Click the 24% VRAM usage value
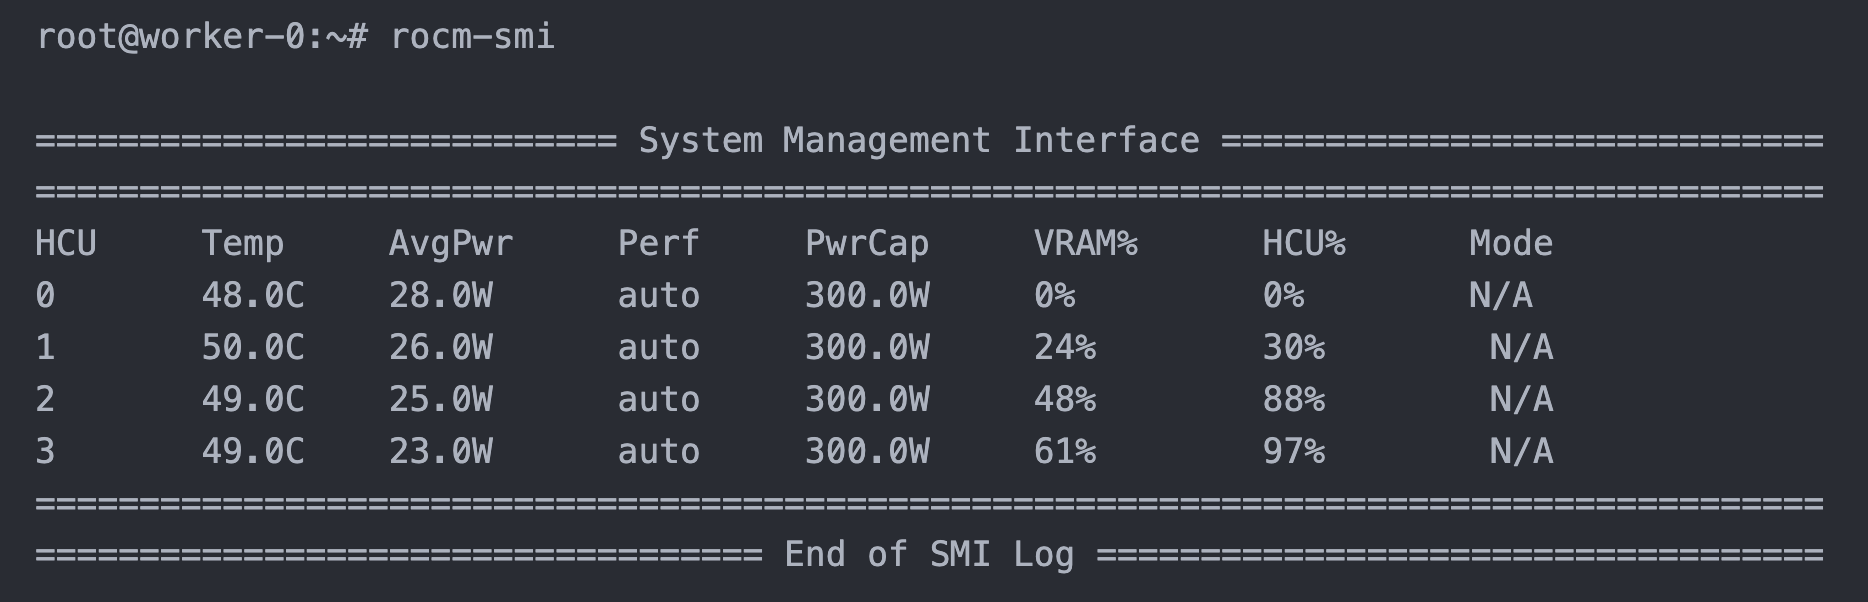1868x602 pixels. (1064, 348)
